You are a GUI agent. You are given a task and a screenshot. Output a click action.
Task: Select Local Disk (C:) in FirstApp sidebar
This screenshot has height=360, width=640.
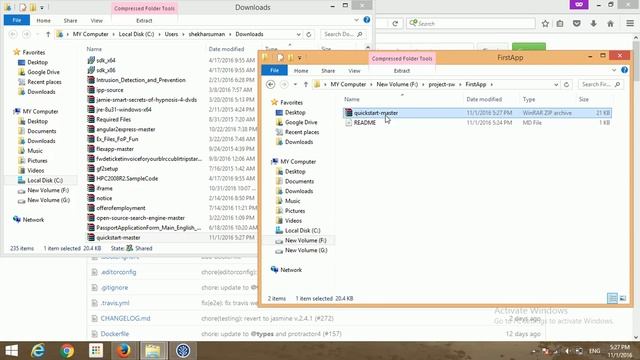tap(302, 230)
